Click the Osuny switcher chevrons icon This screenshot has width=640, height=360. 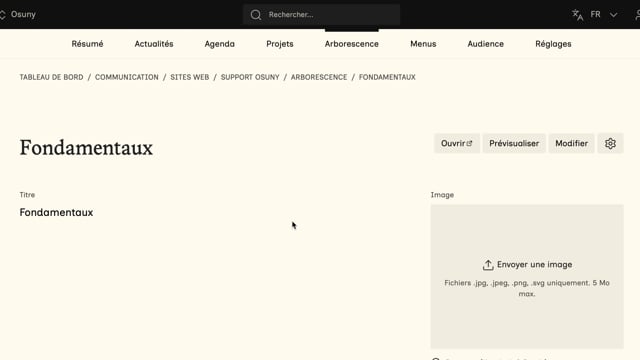pyautogui.click(x=2, y=15)
